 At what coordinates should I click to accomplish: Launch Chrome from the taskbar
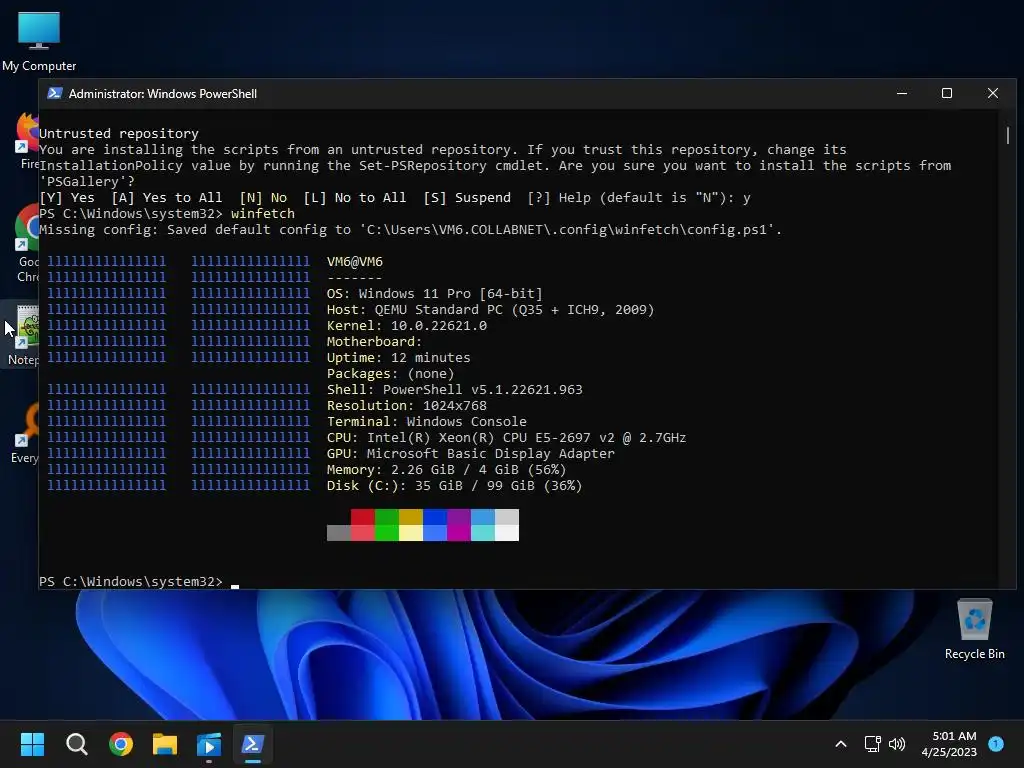click(x=121, y=744)
